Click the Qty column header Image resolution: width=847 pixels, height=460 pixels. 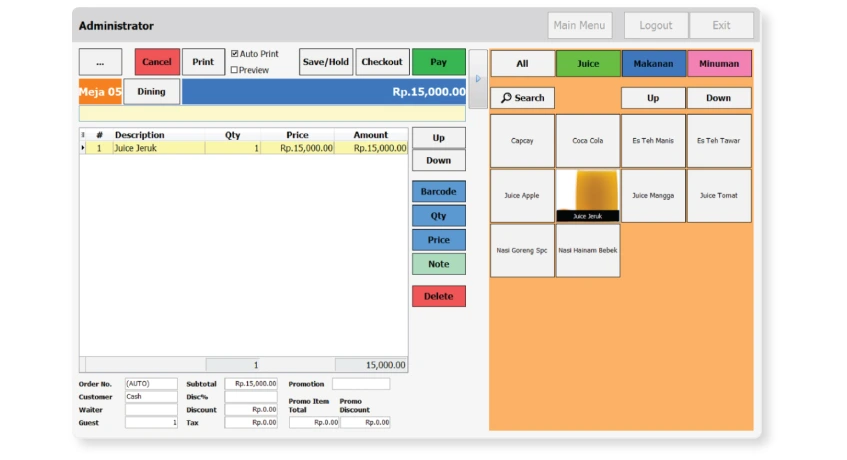pos(232,135)
